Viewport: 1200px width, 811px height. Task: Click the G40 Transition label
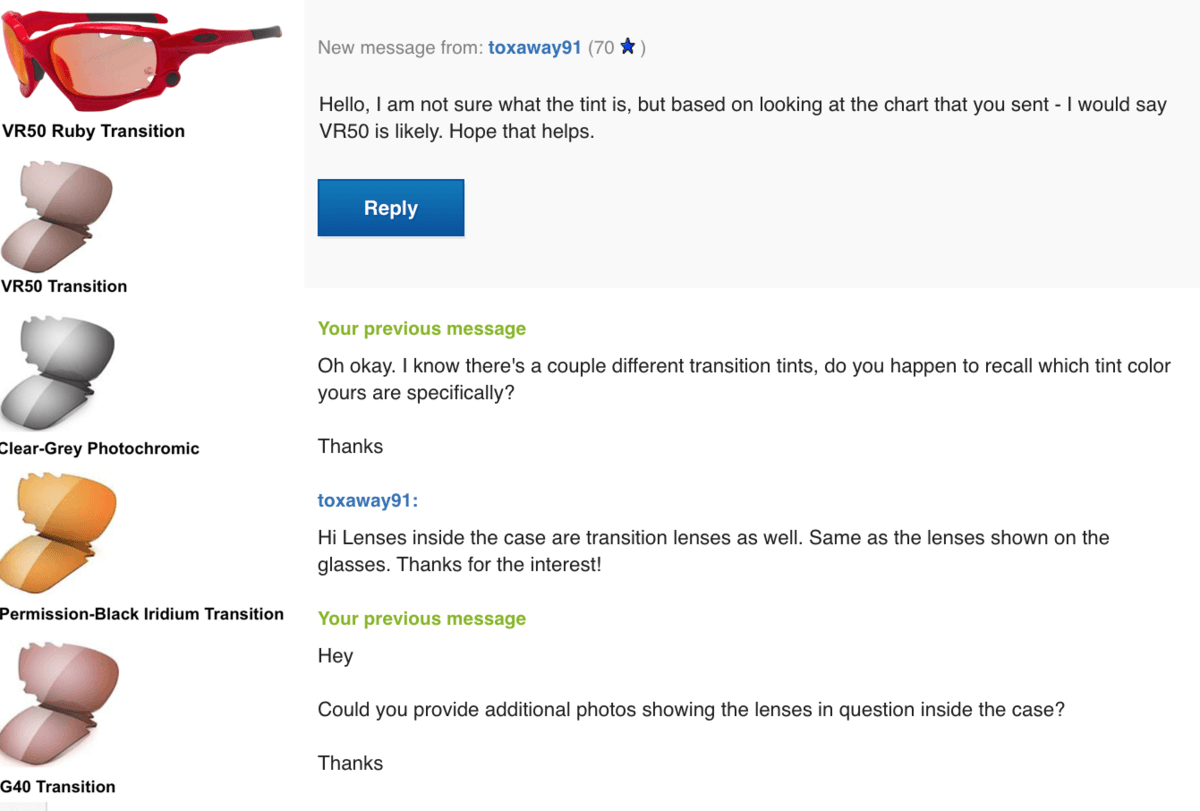pos(58,786)
